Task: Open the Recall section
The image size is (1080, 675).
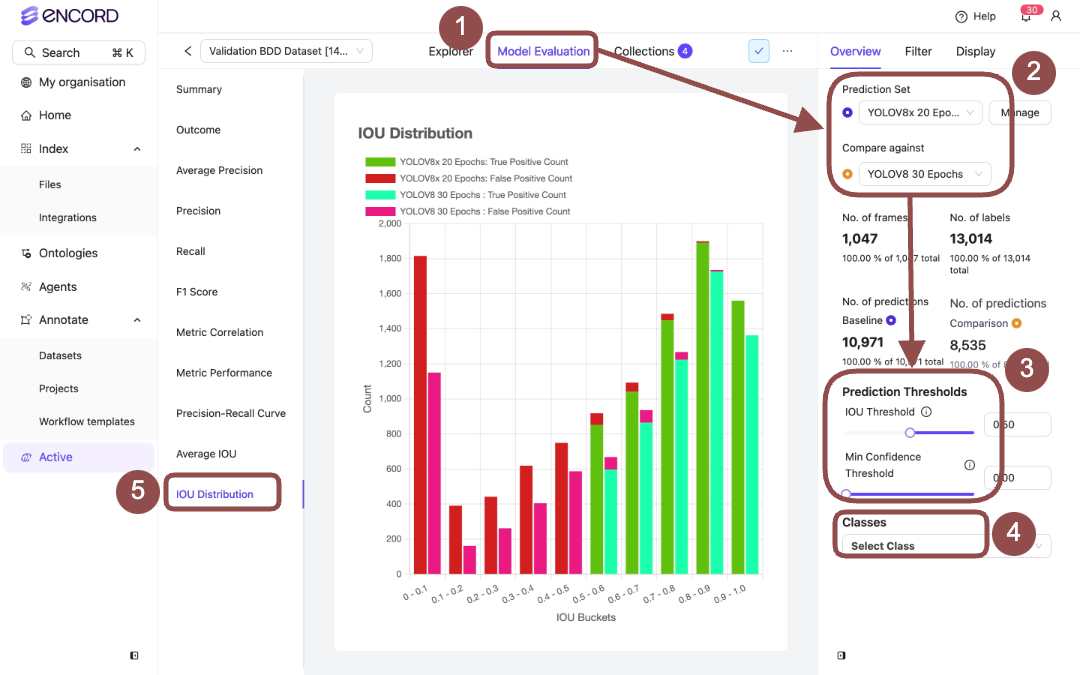Action: click(x=191, y=252)
